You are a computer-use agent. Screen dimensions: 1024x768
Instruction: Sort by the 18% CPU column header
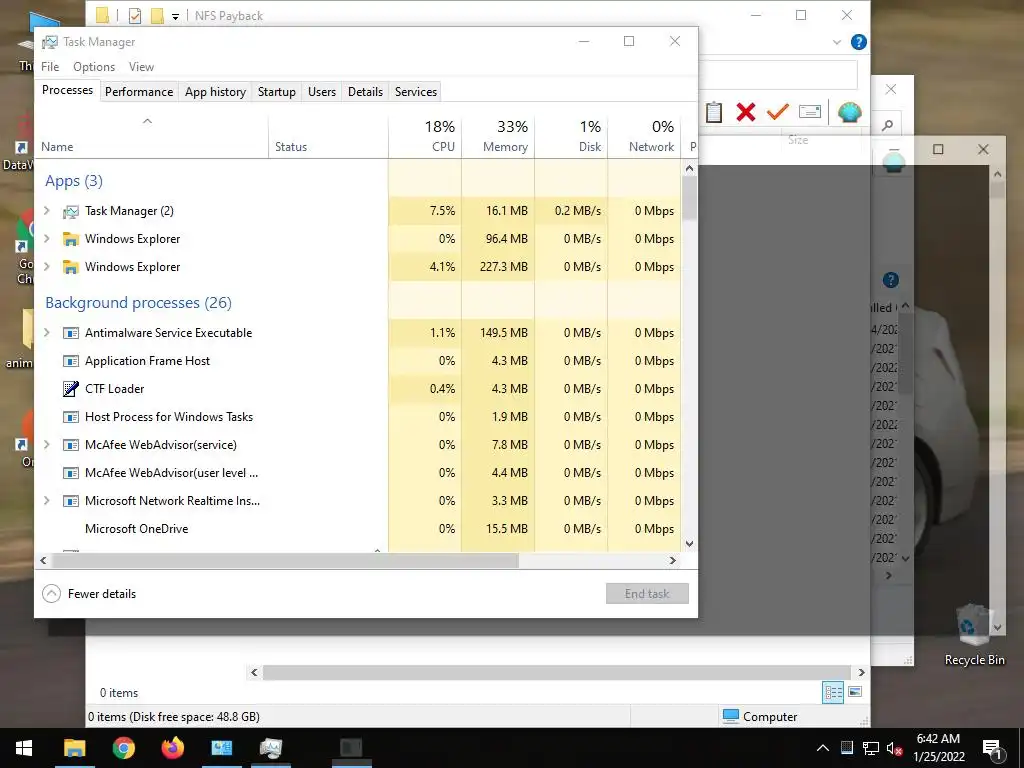coord(425,136)
